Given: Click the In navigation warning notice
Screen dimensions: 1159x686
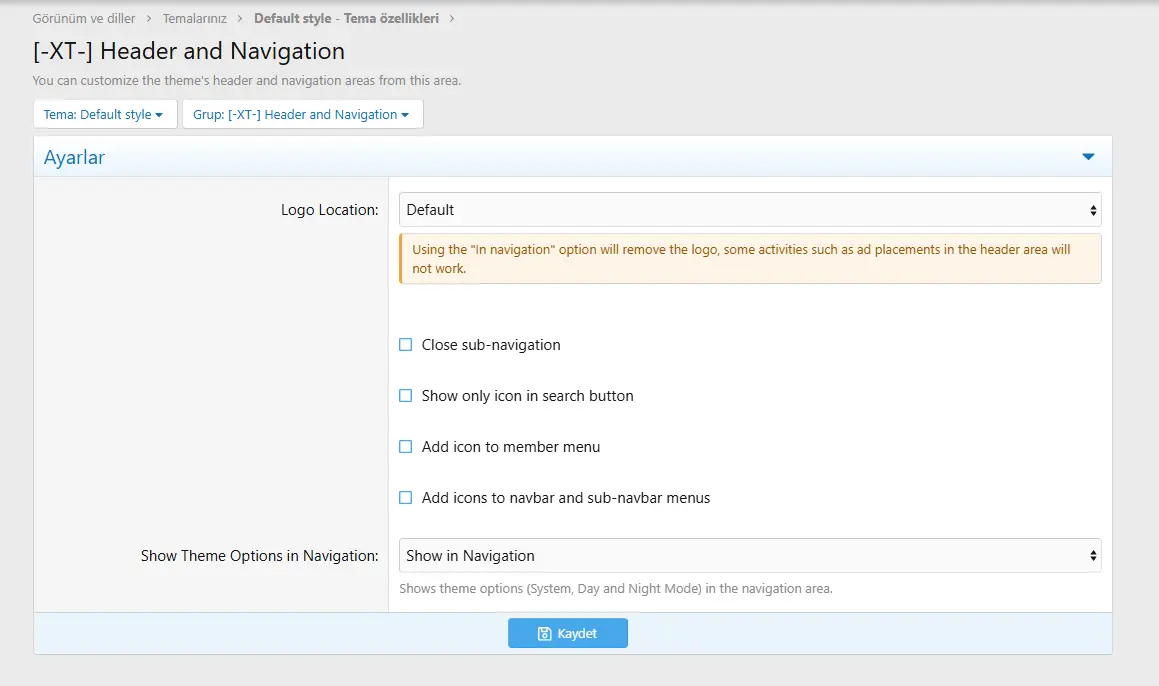Looking at the screenshot, I should point(749,258).
